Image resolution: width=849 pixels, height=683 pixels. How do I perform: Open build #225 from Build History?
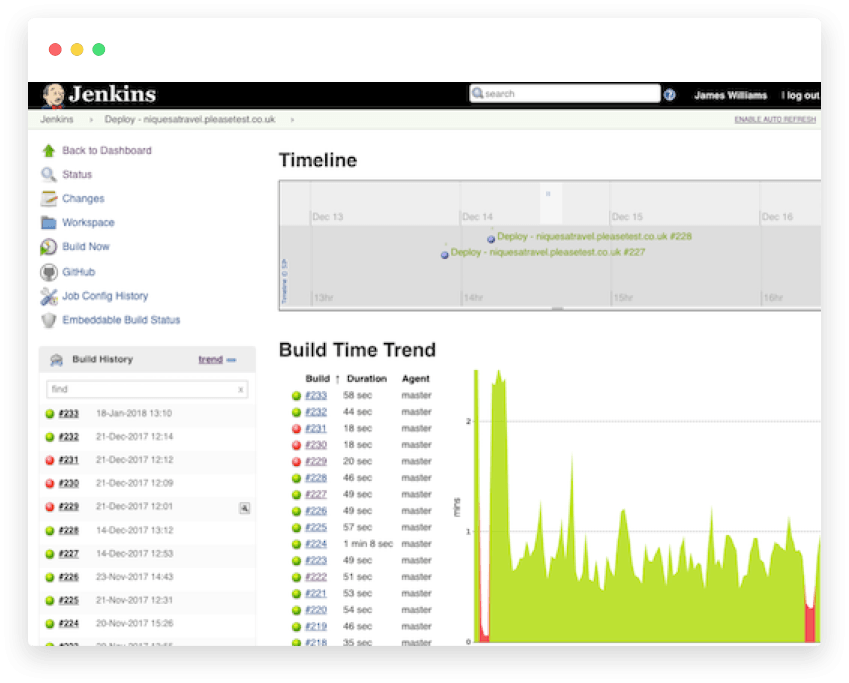(69, 601)
